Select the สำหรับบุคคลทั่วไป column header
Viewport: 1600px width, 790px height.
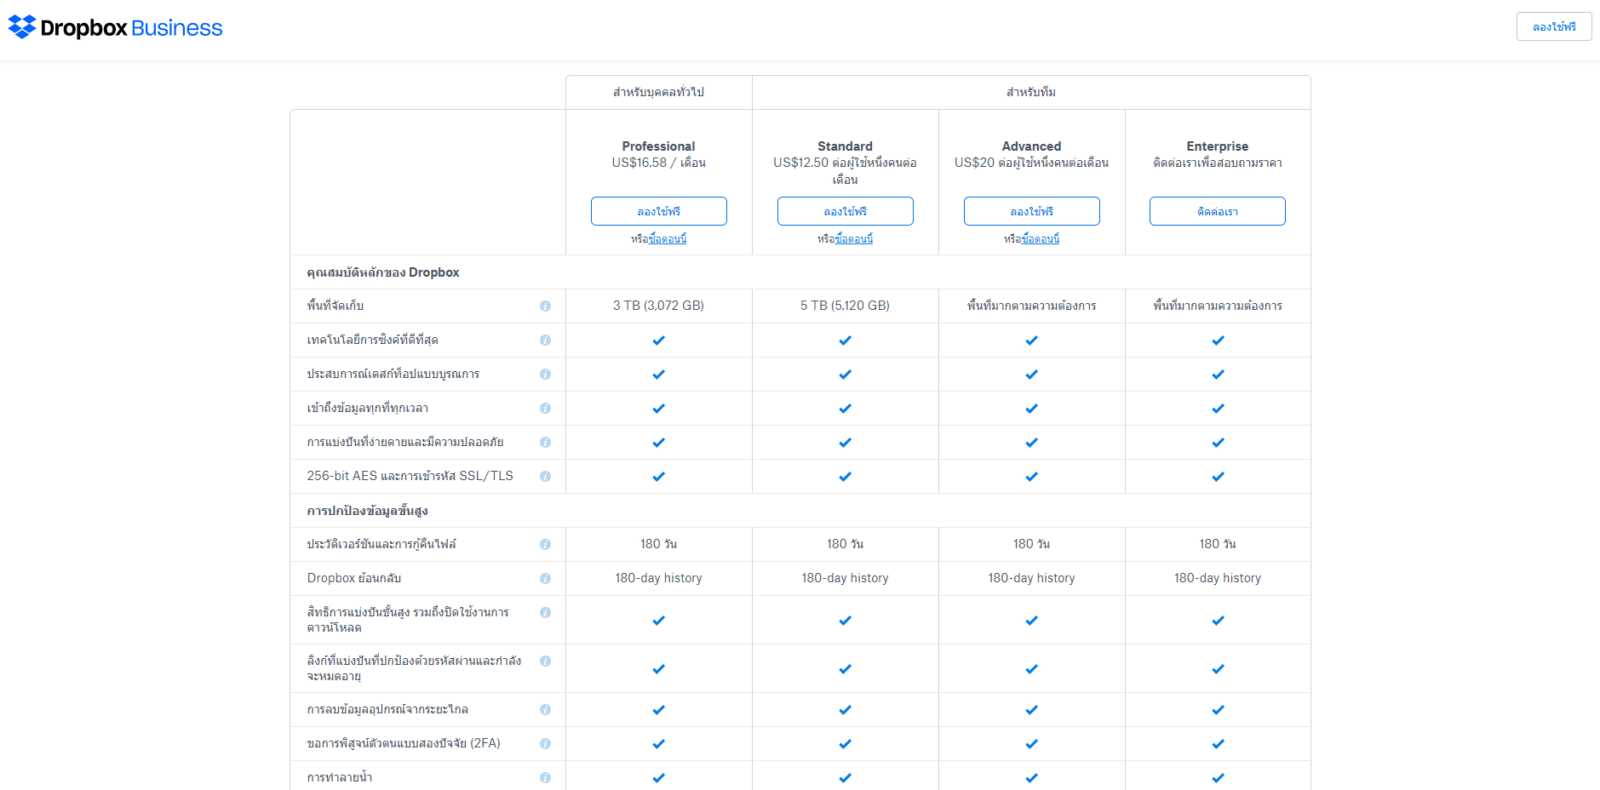click(x=659, y=92)
